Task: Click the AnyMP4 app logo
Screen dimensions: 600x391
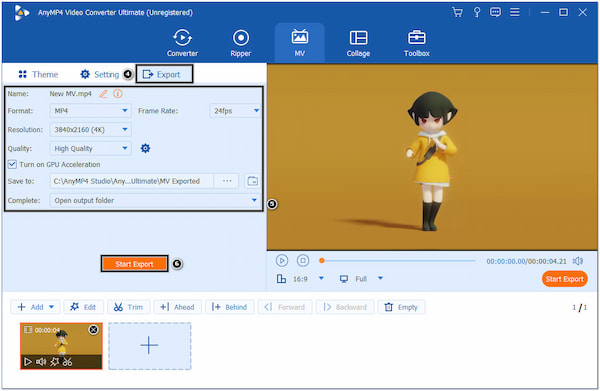Action: coord(21,13)
